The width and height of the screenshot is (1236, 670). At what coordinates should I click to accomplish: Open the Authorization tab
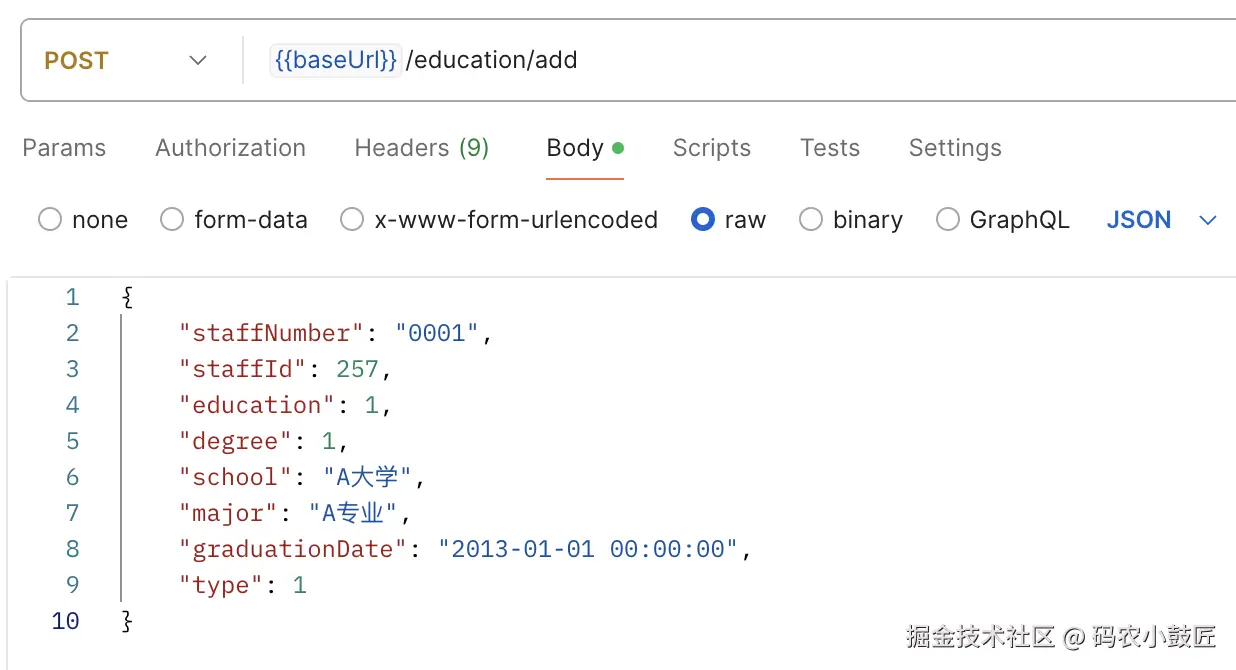(230, 148)
